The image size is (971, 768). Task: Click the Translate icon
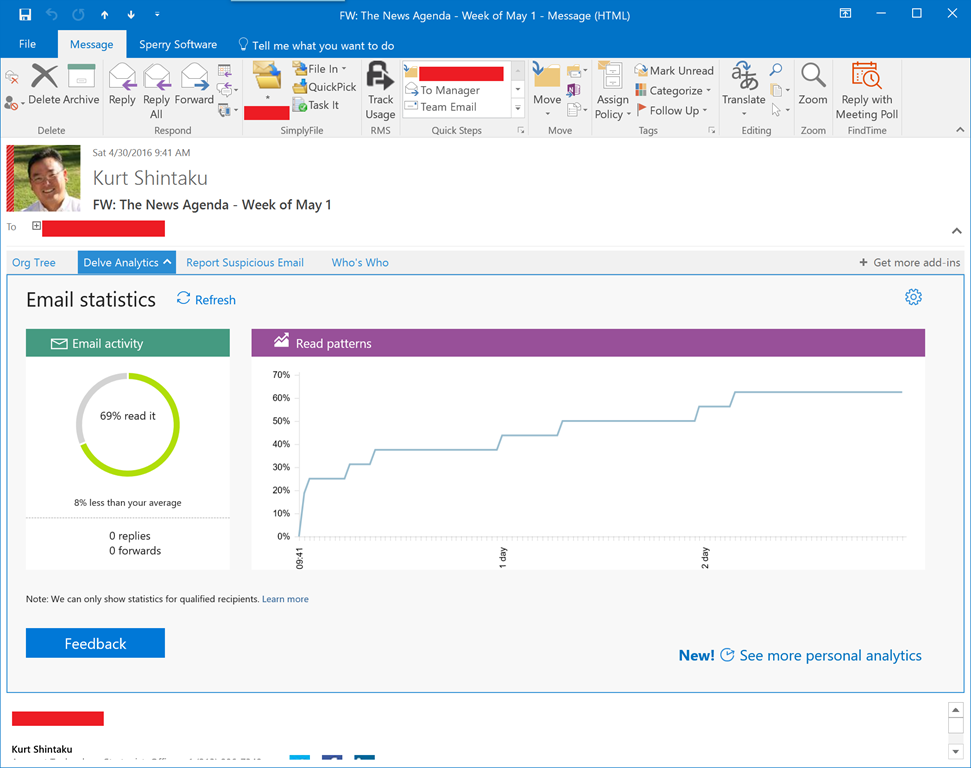744,84
